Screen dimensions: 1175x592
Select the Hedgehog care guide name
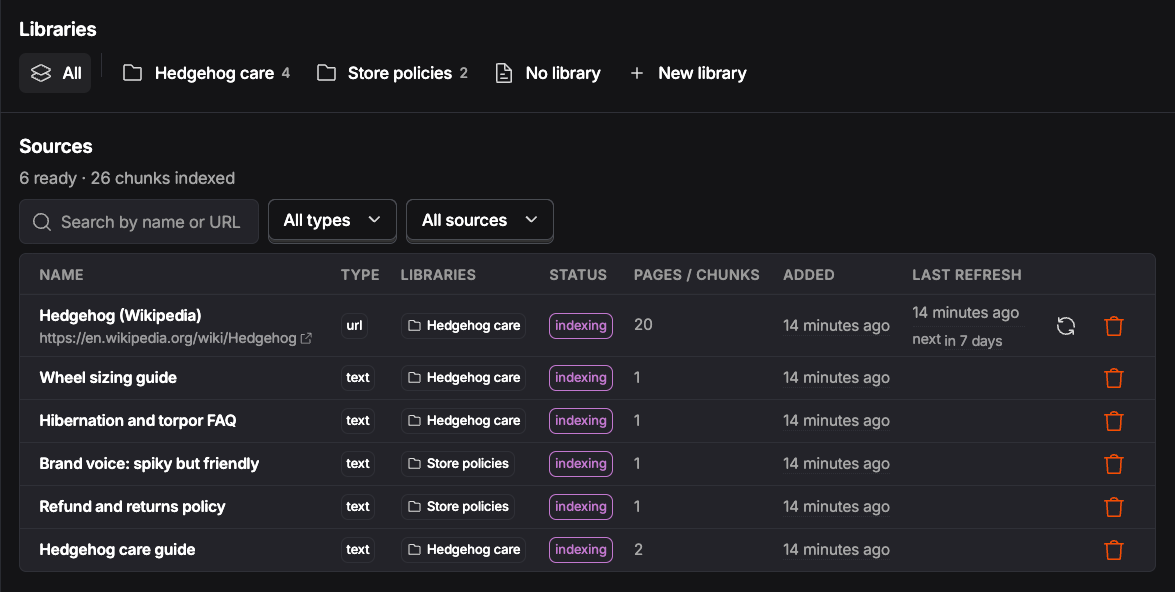[117, 550]
